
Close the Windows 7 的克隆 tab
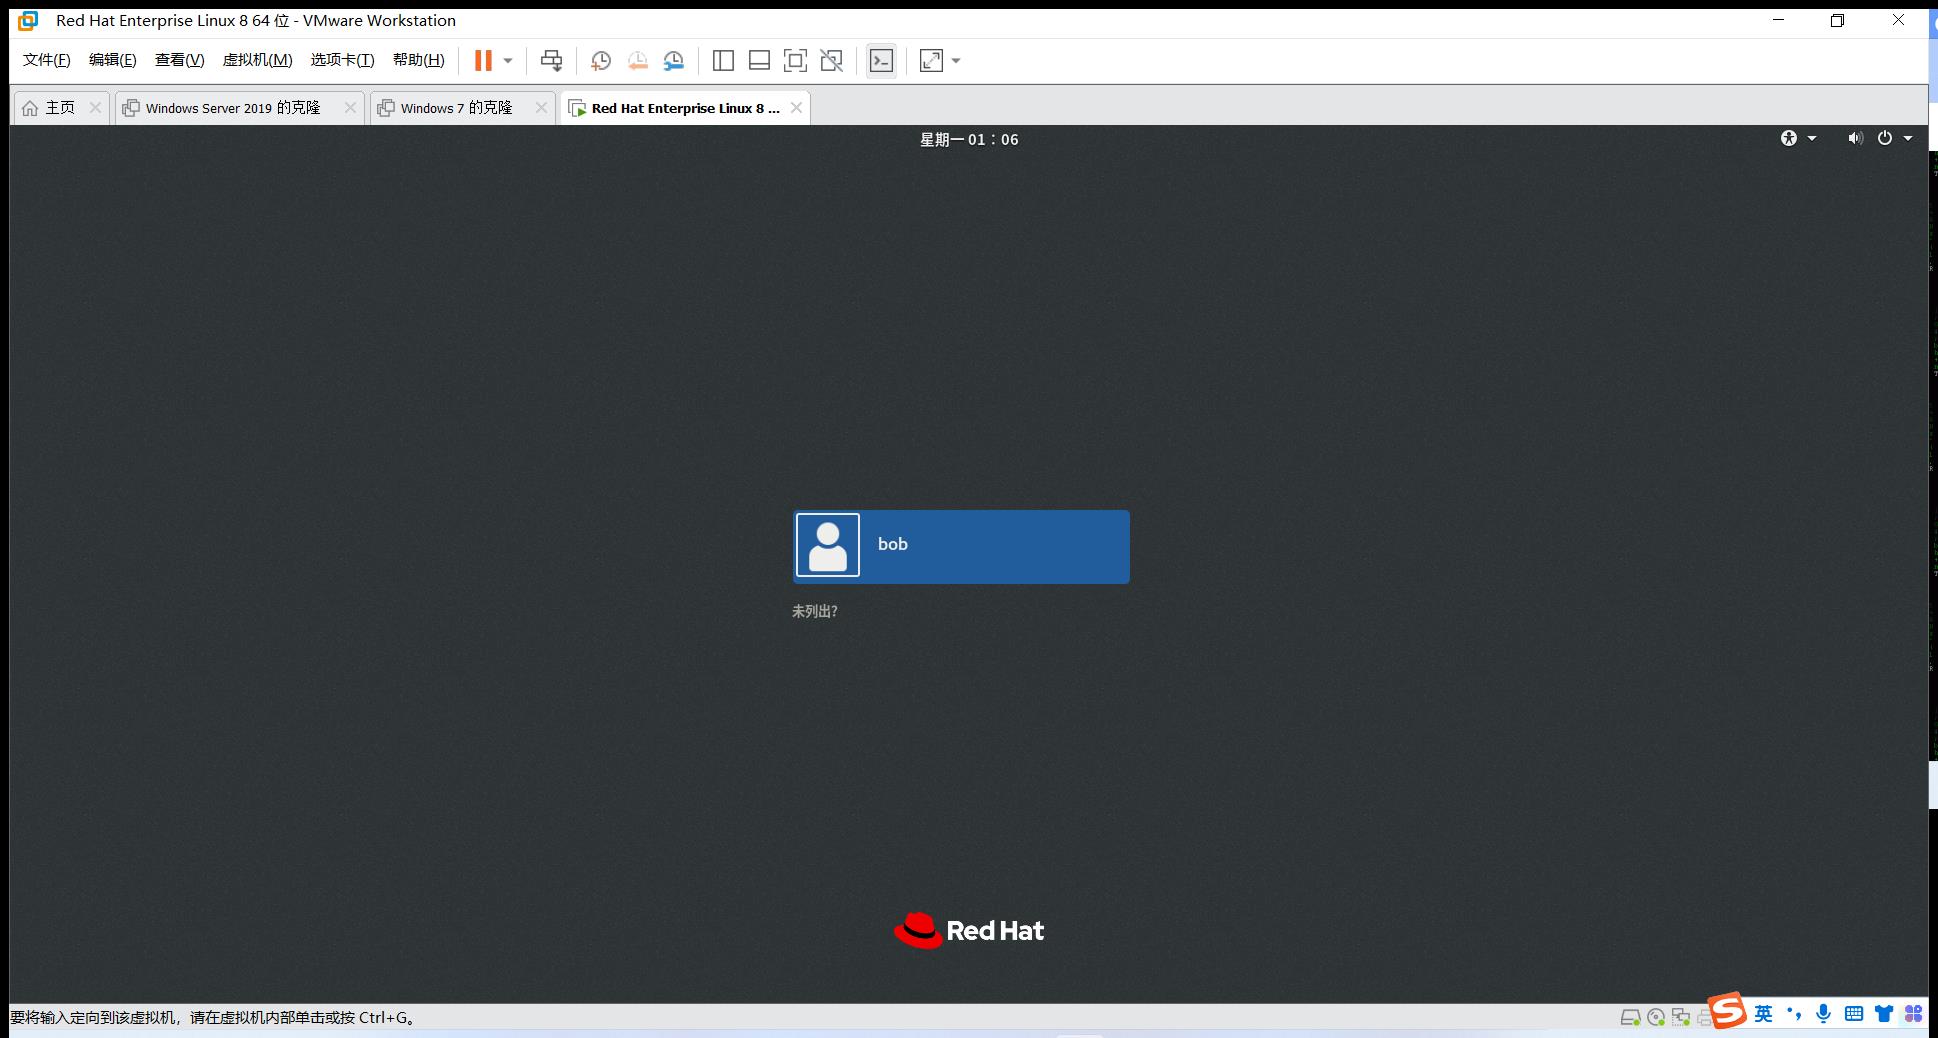(541, 107)
